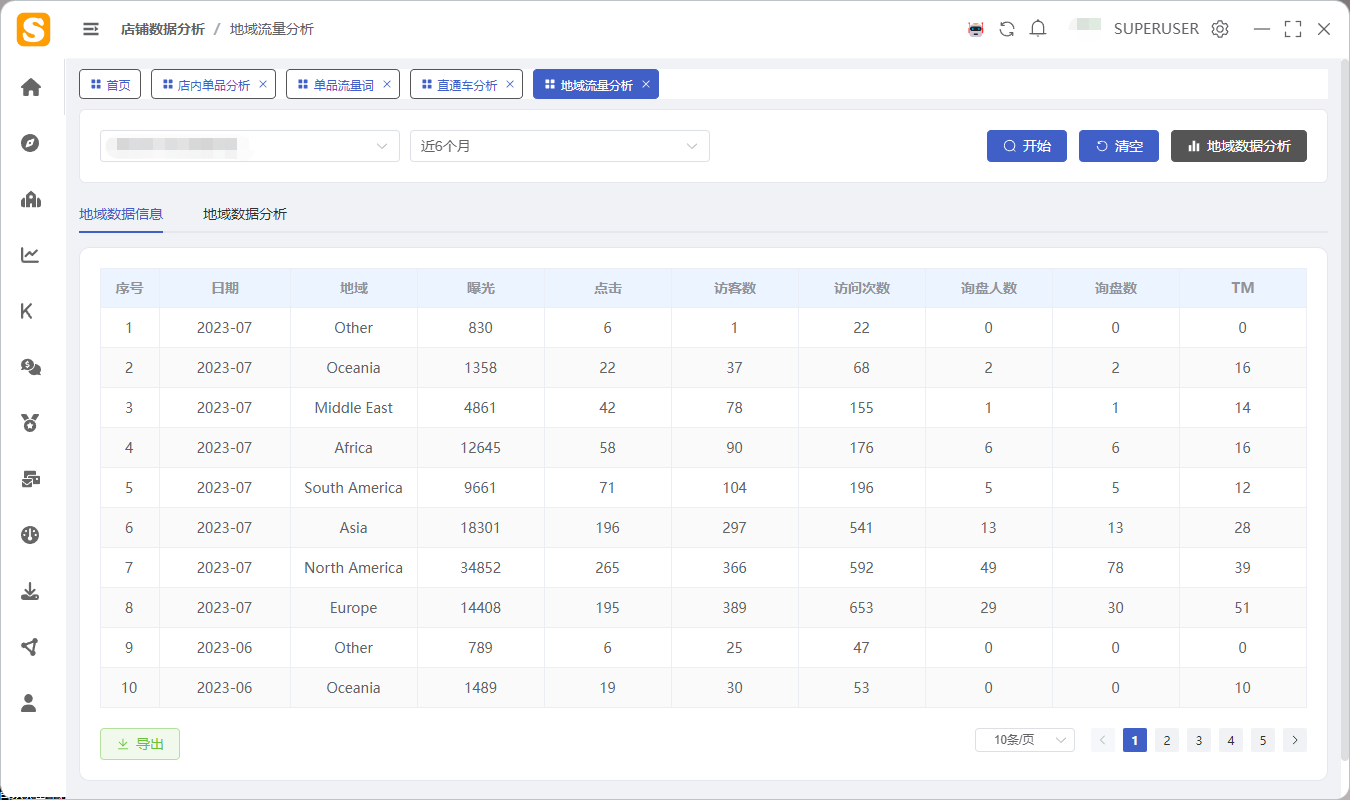Open the K letter sidebar icon
Screen dimensions: 1350x800
click(x=27, y=311)
